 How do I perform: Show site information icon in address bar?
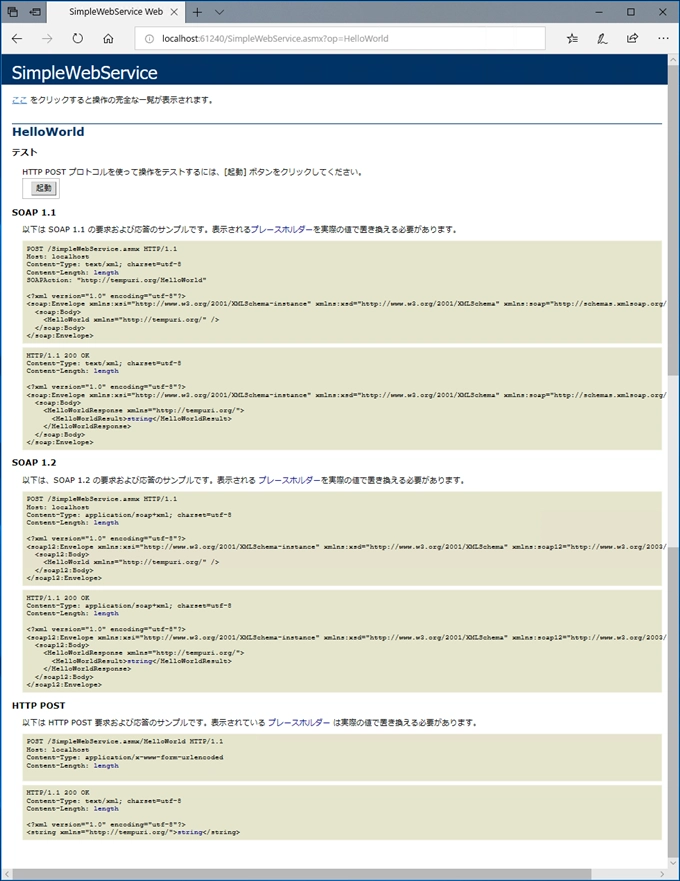coord(149,39)
